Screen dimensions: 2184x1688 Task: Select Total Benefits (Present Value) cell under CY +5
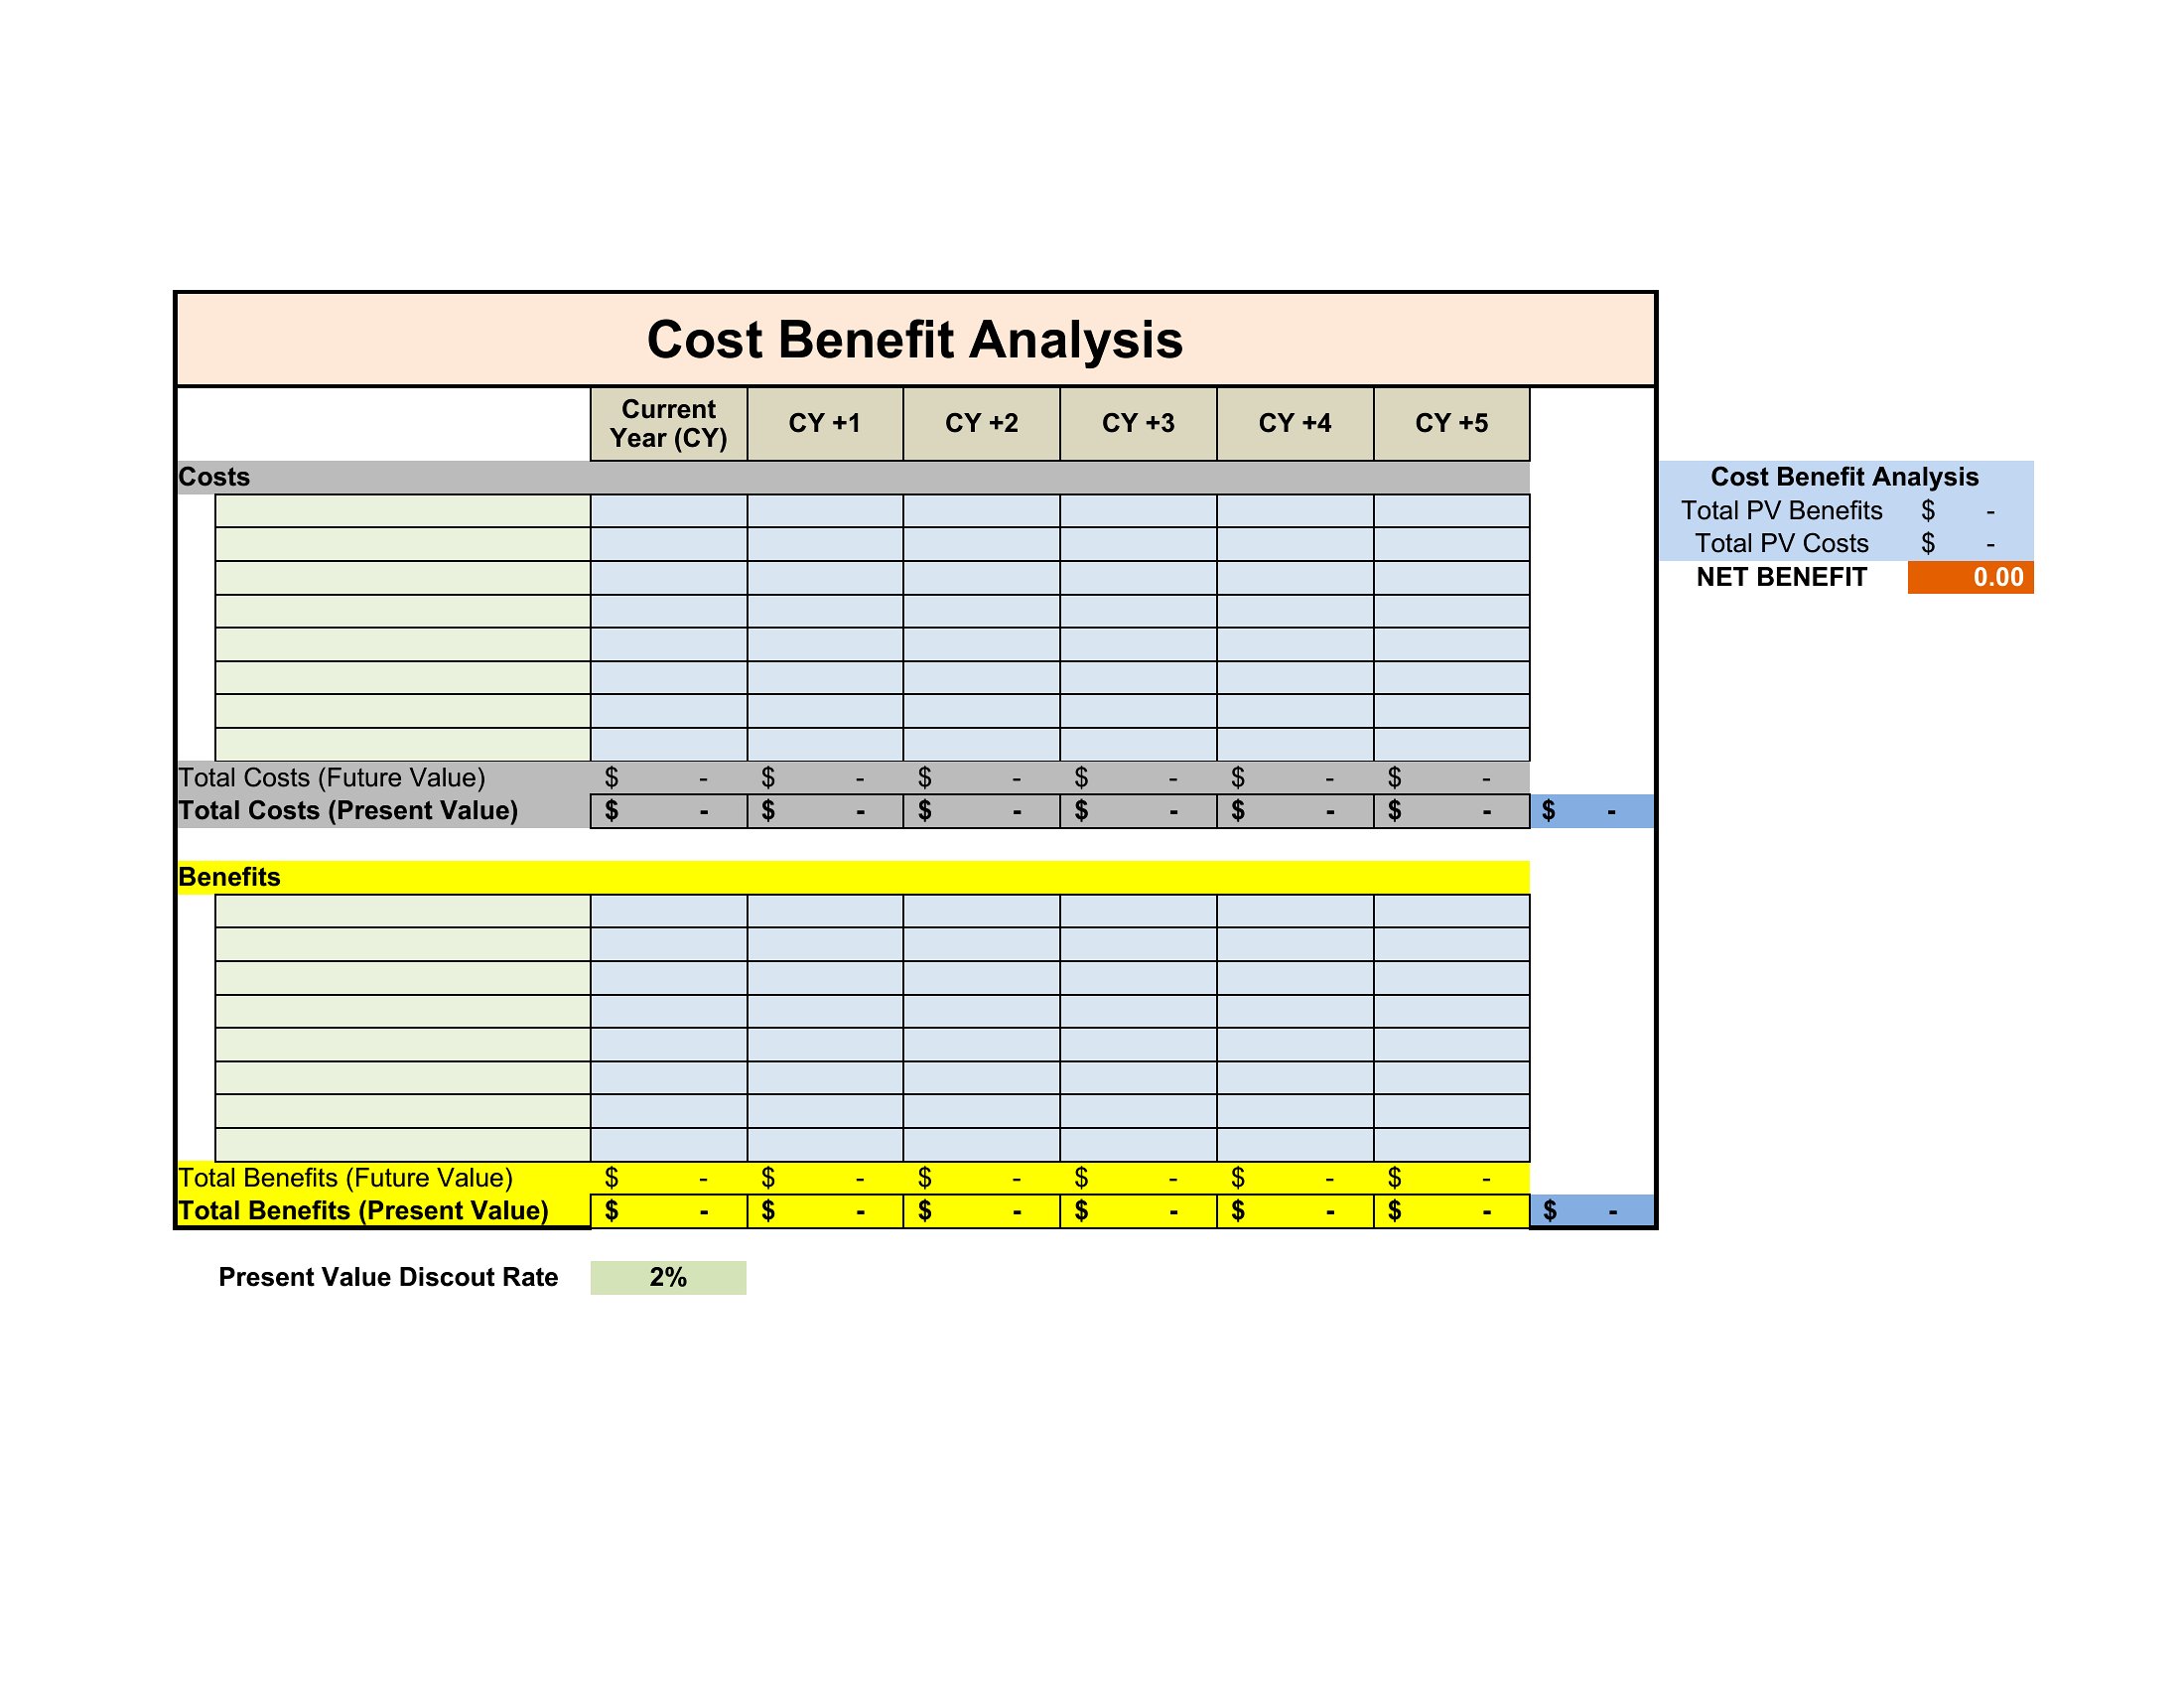click(x=1451, y=1211)
